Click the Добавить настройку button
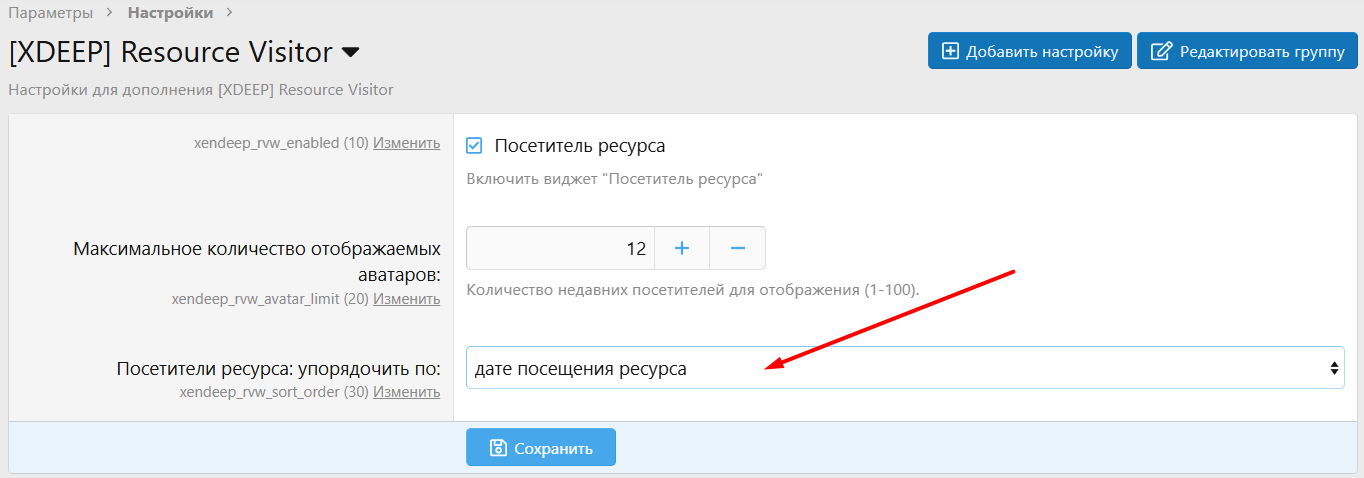 (x=1030, y=51)
